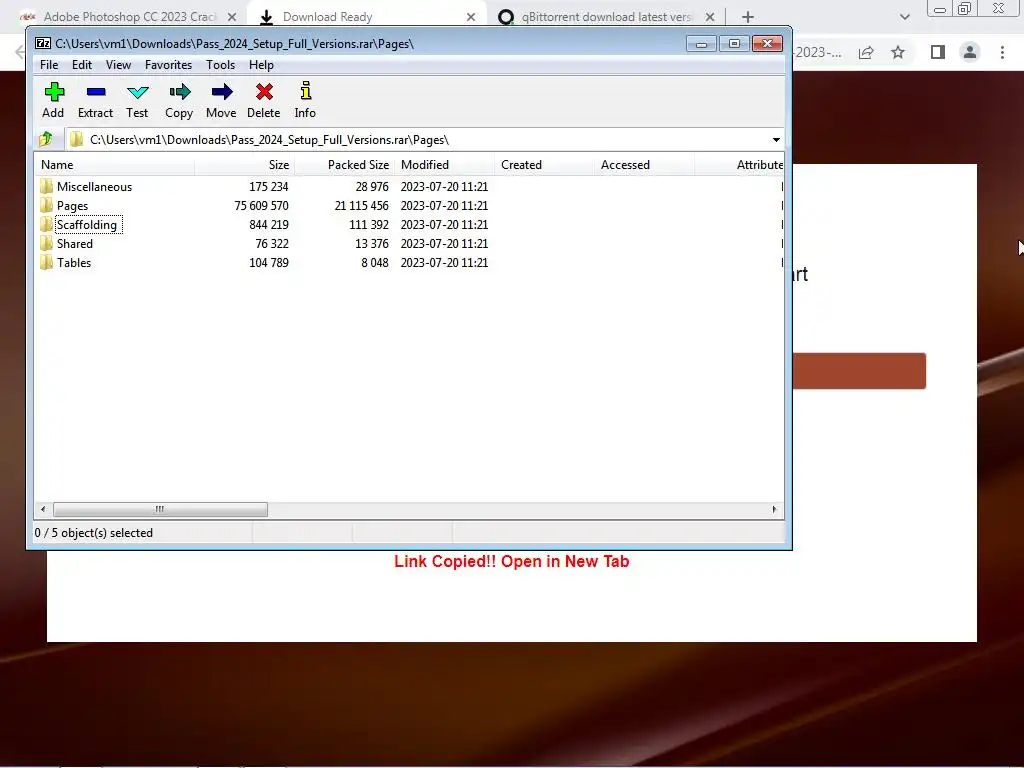Click the Chrome share page icon
The image size is (1024, 768).
coord(866,52)
